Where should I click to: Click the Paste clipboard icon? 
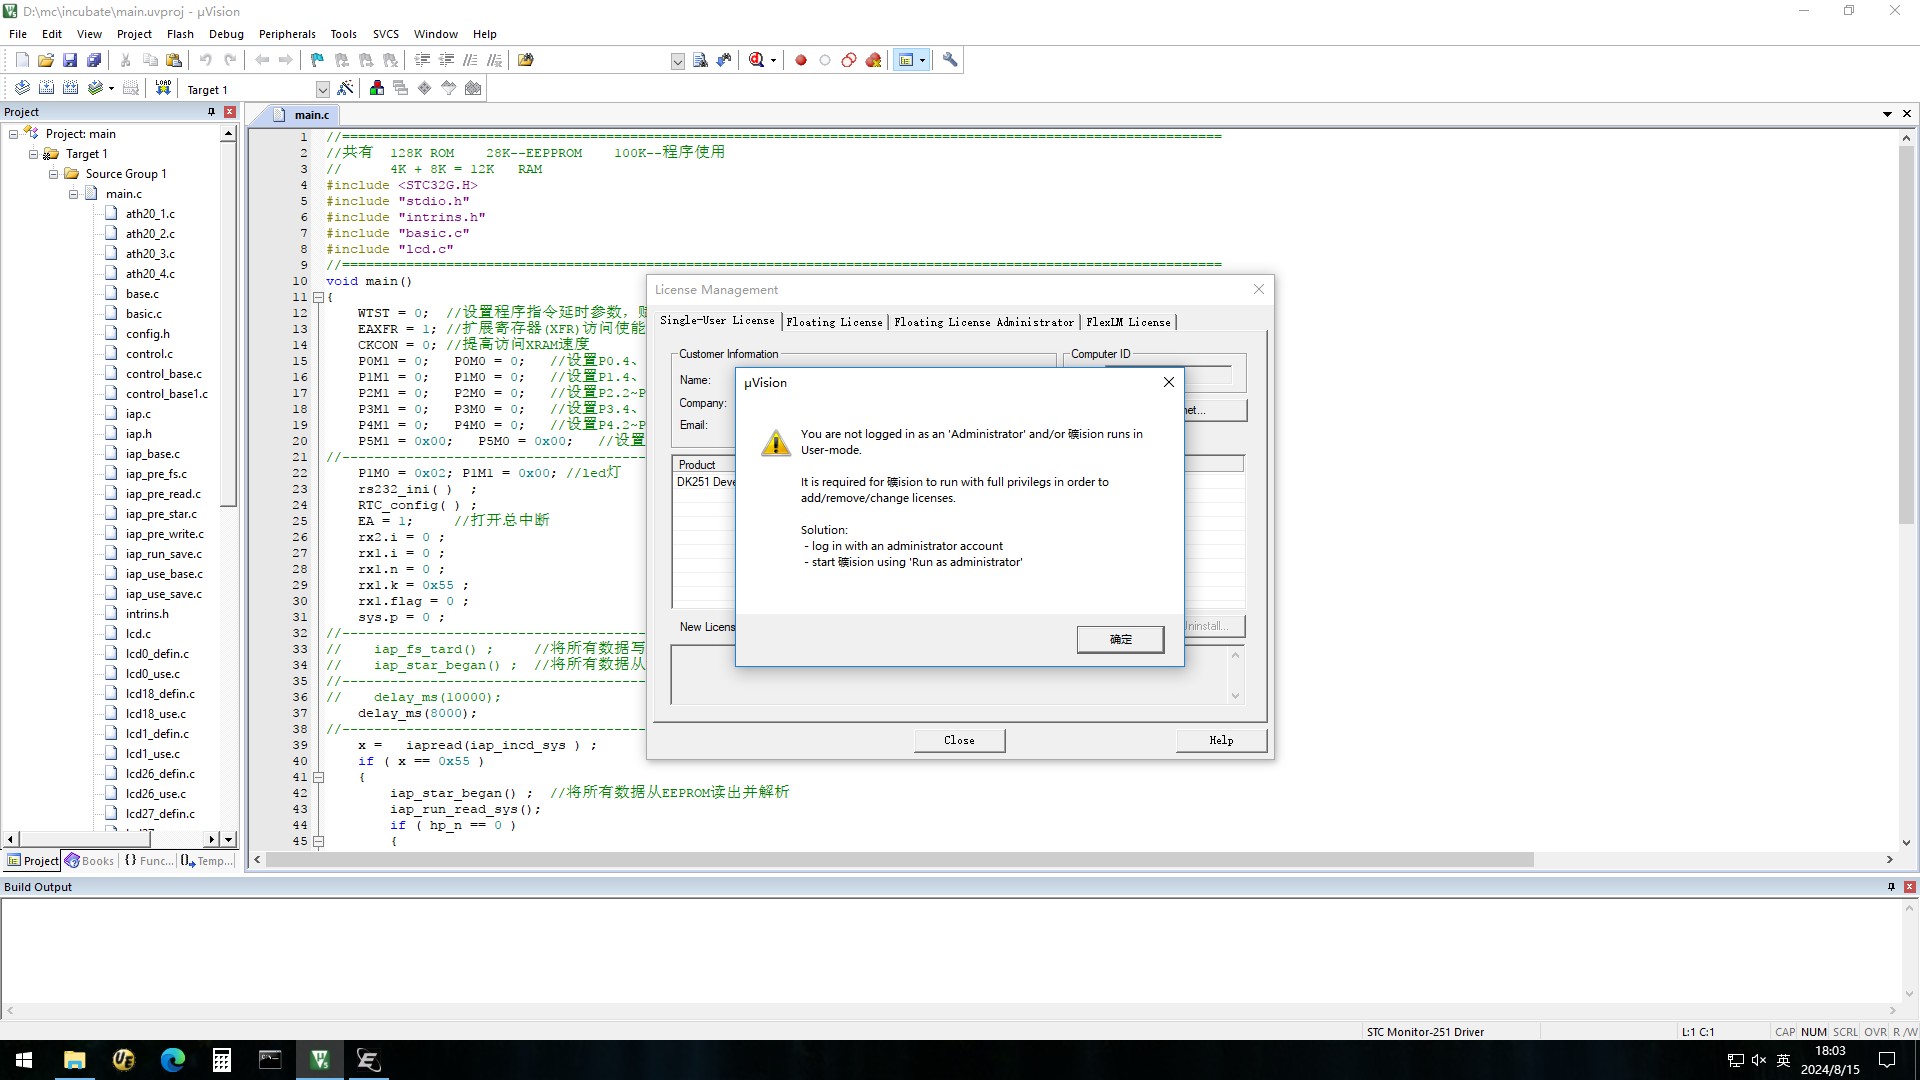(x=174, y=60)
